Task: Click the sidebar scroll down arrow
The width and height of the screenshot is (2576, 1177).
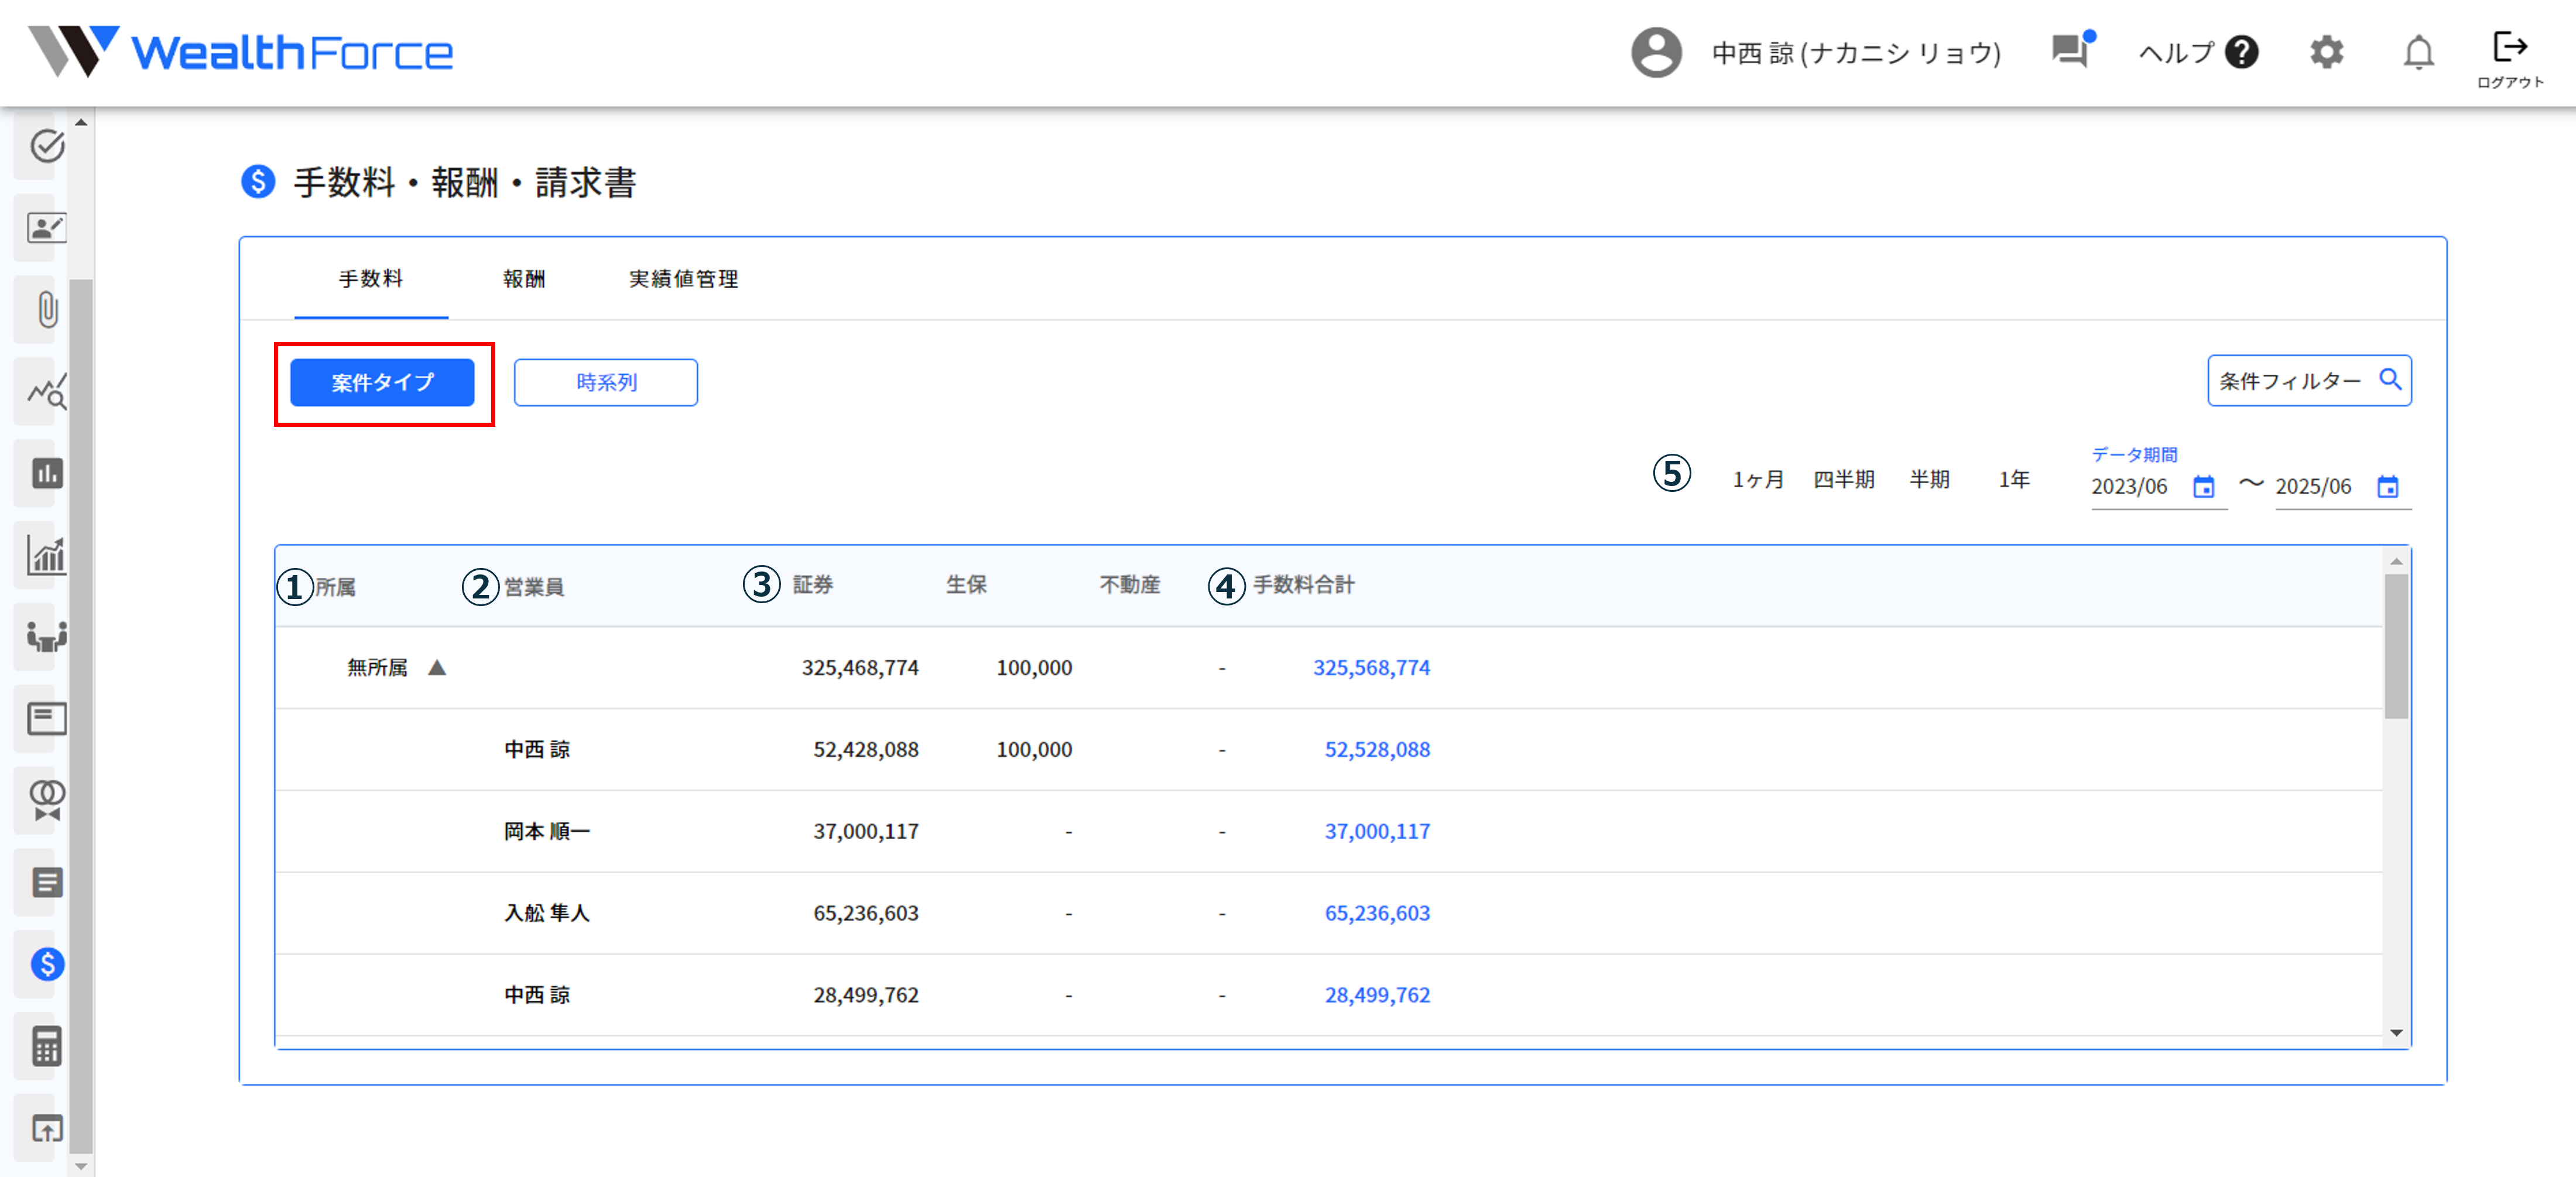Action: coord(81,1166)
